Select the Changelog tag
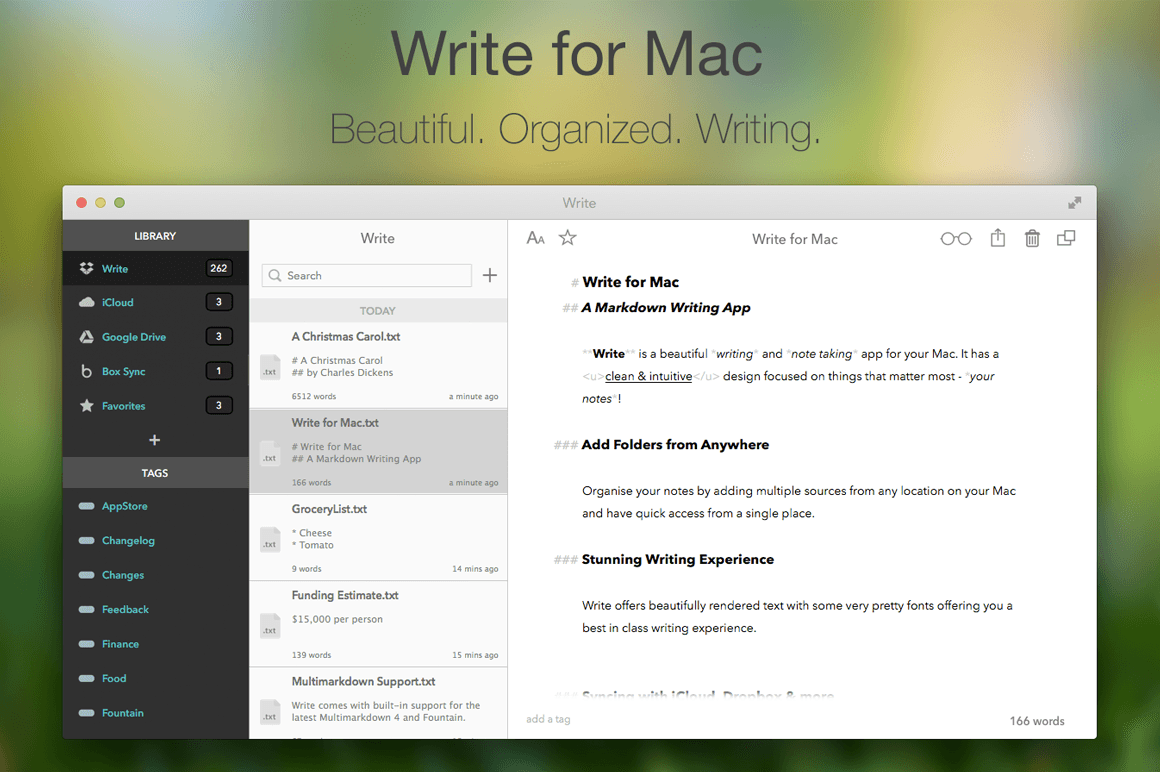 155,541
